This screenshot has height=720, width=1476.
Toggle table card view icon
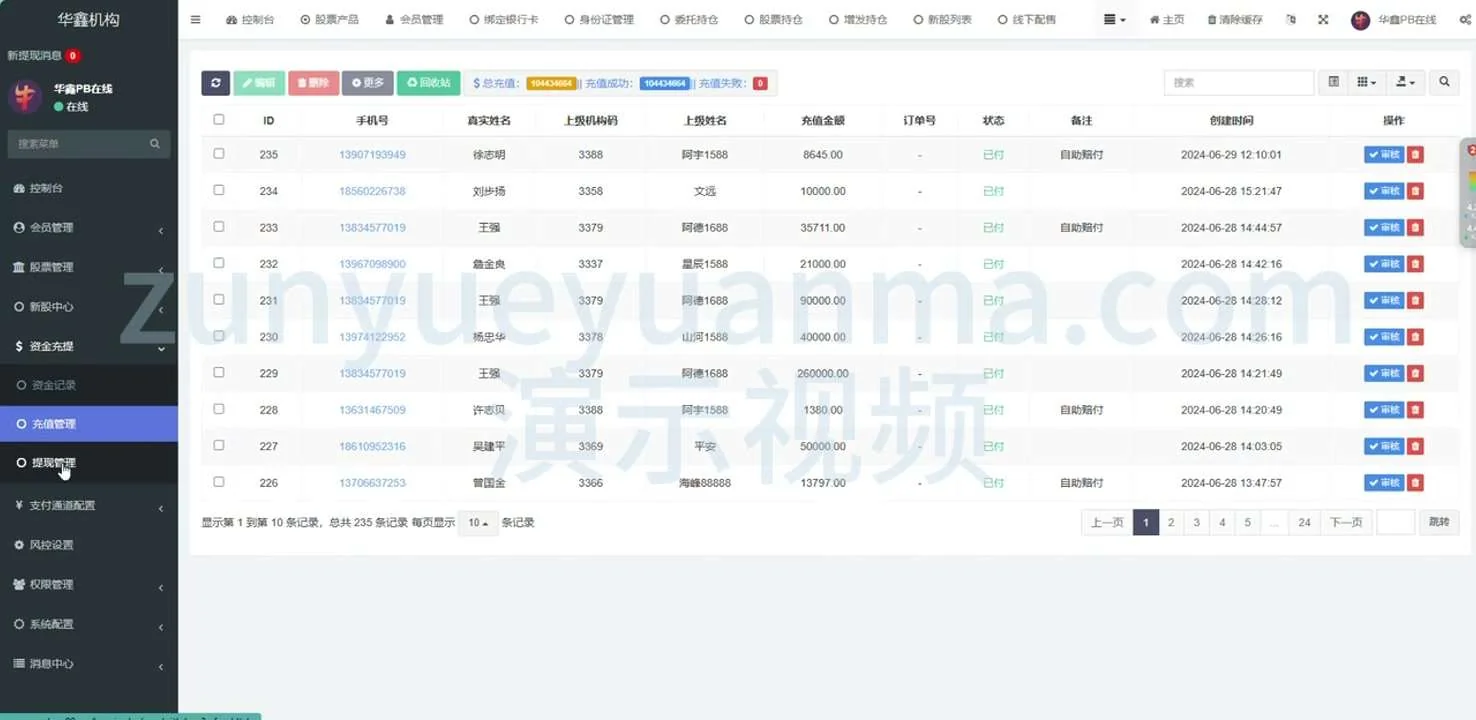coord(1333,83)
